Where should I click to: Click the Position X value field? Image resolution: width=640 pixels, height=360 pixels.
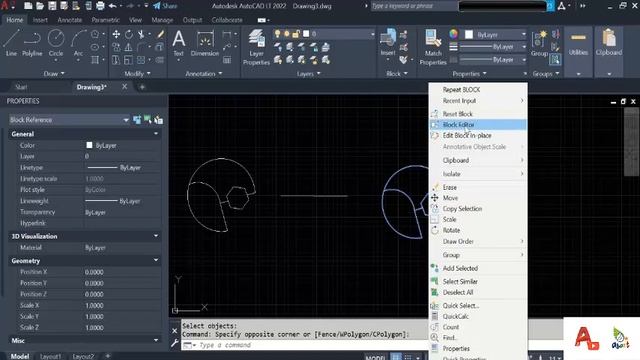click(x=122, y=272)
